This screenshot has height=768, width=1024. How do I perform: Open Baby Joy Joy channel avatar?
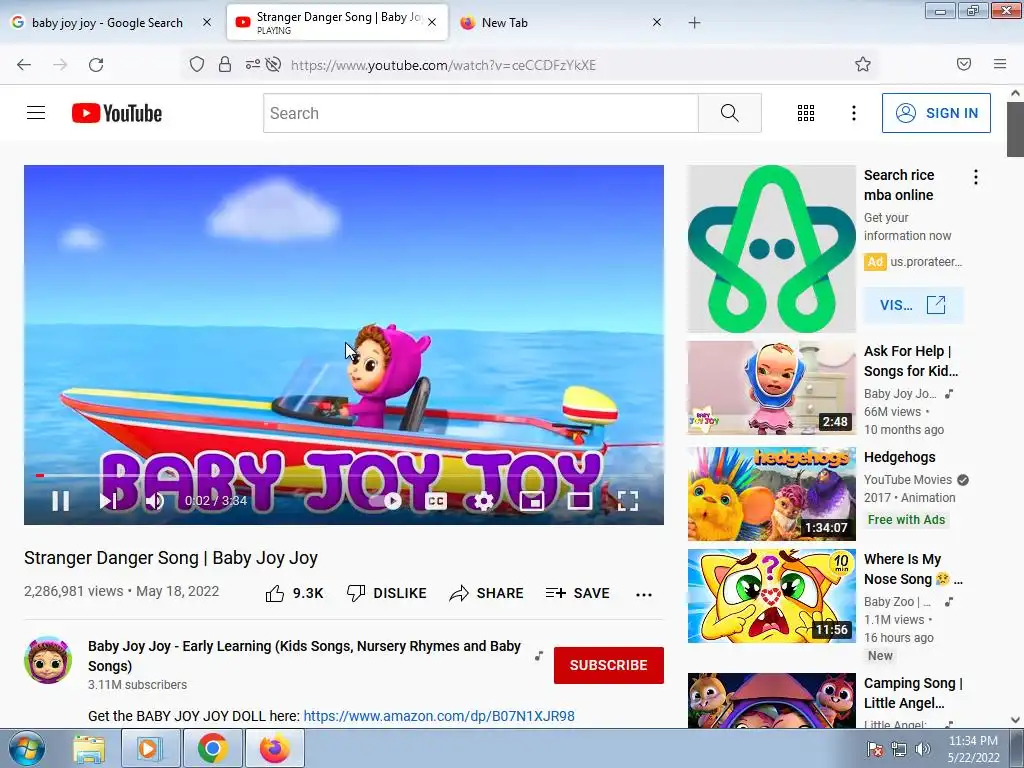point(48,660)
